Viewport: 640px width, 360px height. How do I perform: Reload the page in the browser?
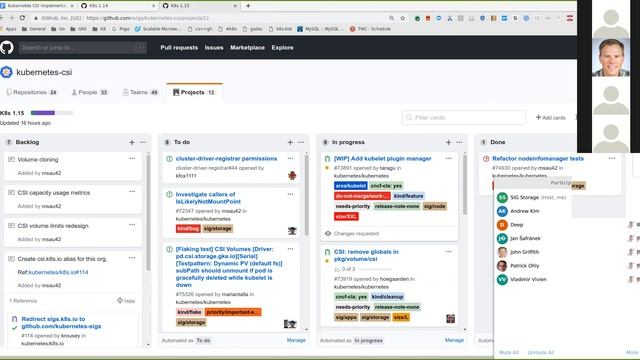click(x=22, y=18)
